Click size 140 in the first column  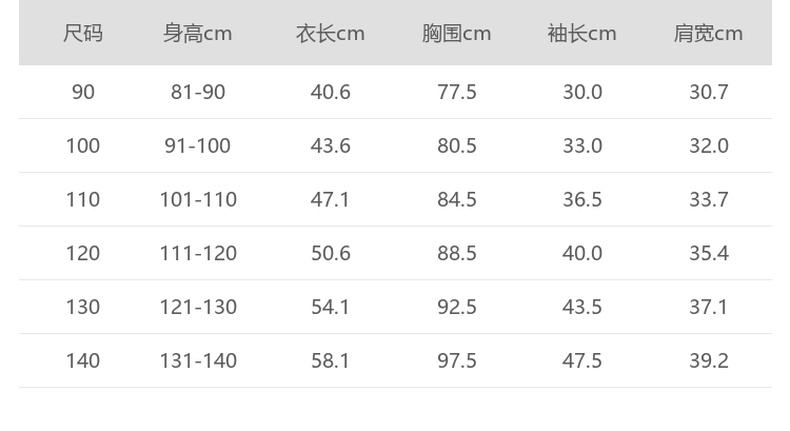click(83, 360)
